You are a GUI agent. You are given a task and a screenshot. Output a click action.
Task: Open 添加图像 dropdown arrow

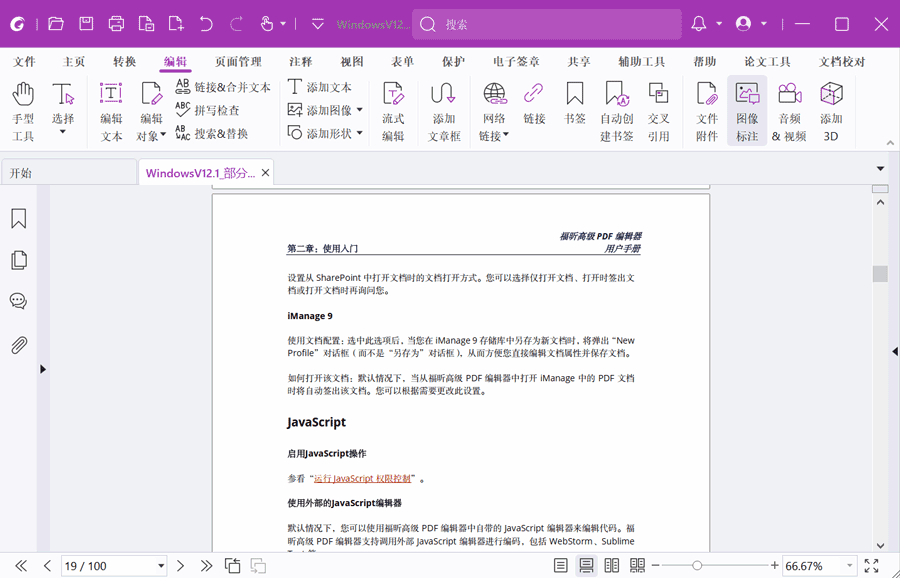(x=360, y=110)
